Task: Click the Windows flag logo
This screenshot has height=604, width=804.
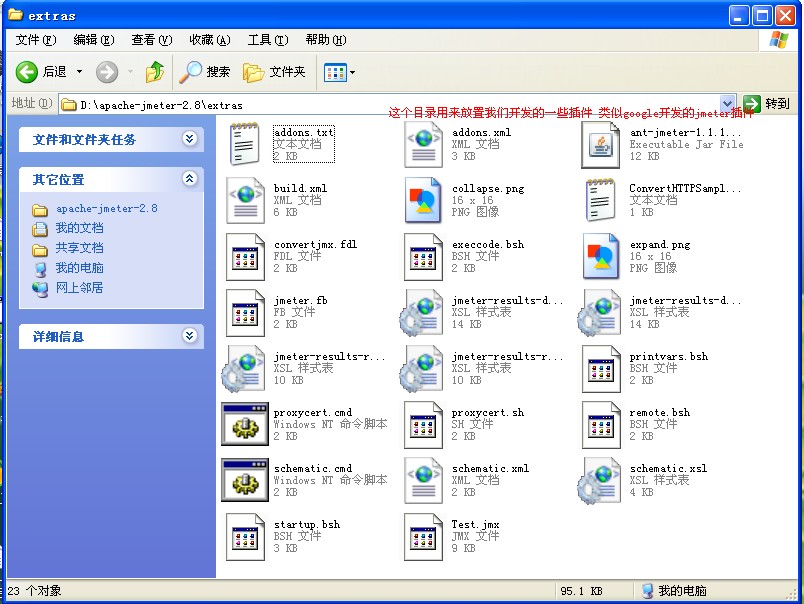Action: pyautogui.click(x=778, y=40)
